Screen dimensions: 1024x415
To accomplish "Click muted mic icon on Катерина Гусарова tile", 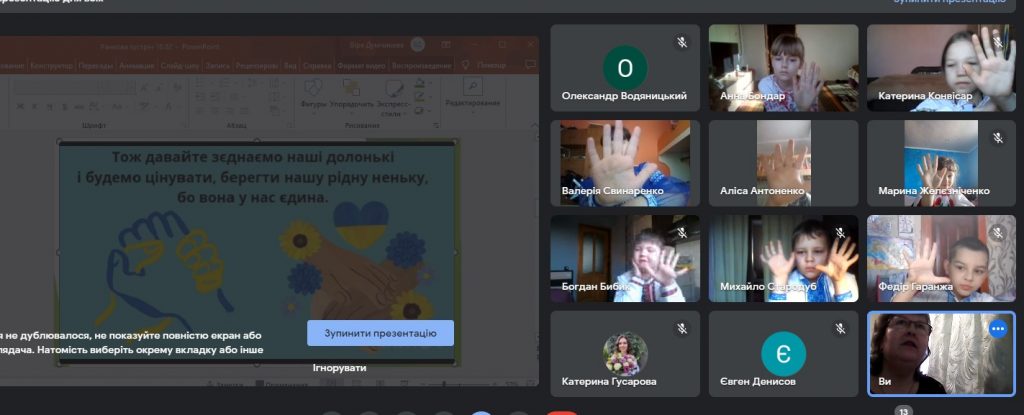I will coord(682,329).
